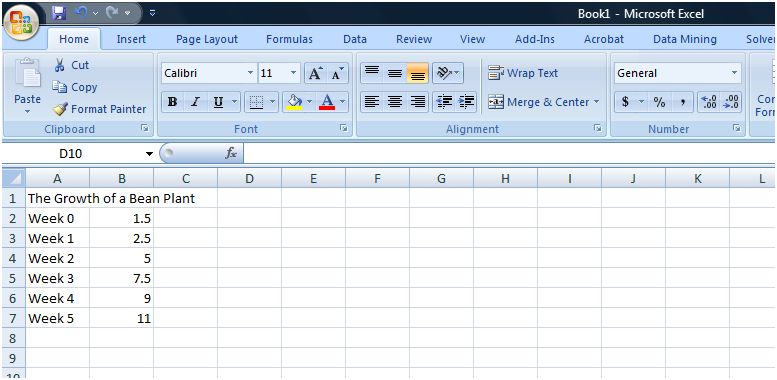Open the Data Mining tab
This screenshot has width=777, height=380.
coord(685,39)
